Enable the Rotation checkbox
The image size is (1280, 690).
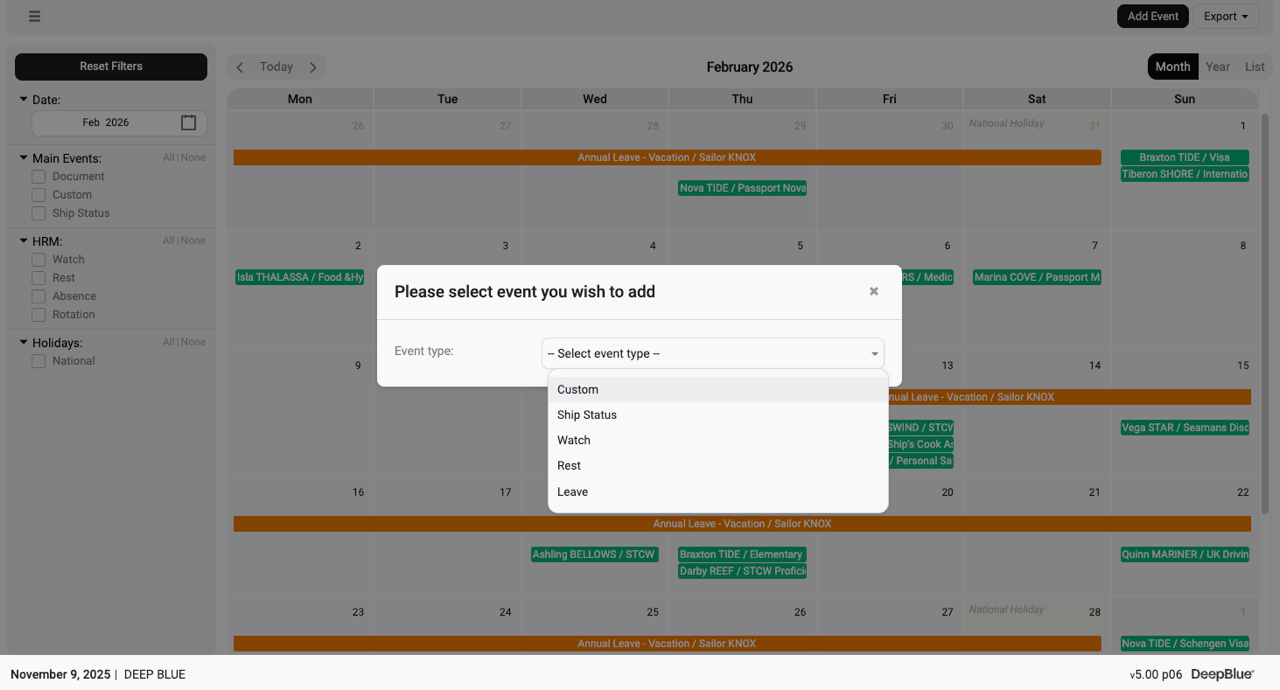[39, 314]
